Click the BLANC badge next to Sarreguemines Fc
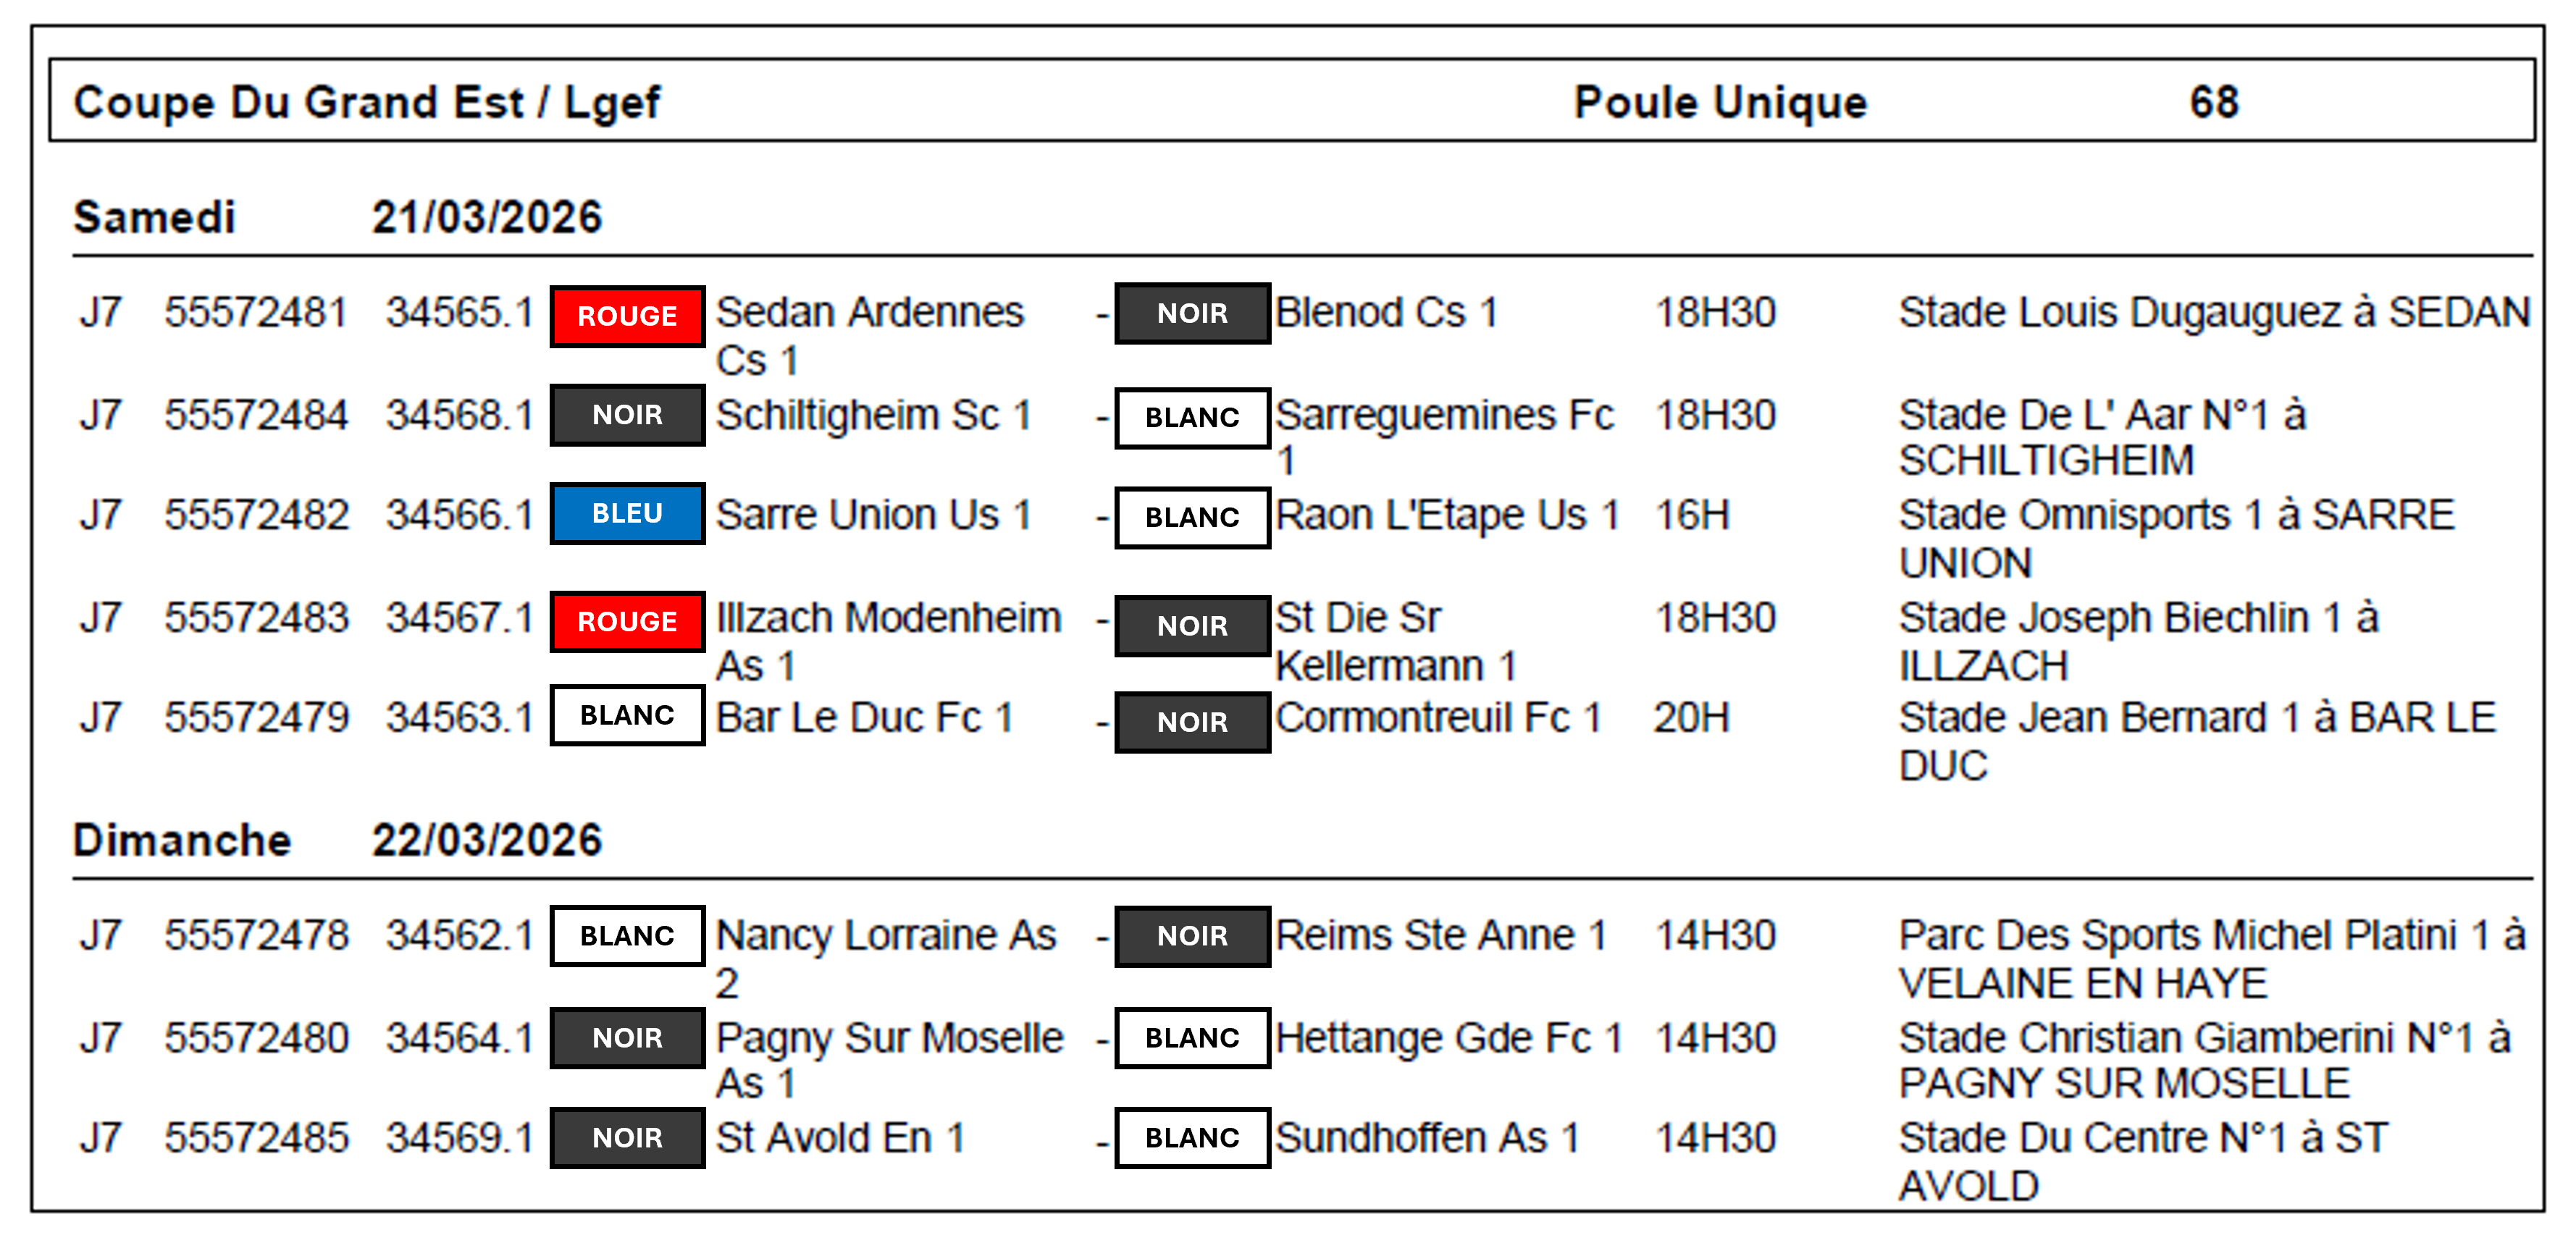 click(x=1192, y=418)
